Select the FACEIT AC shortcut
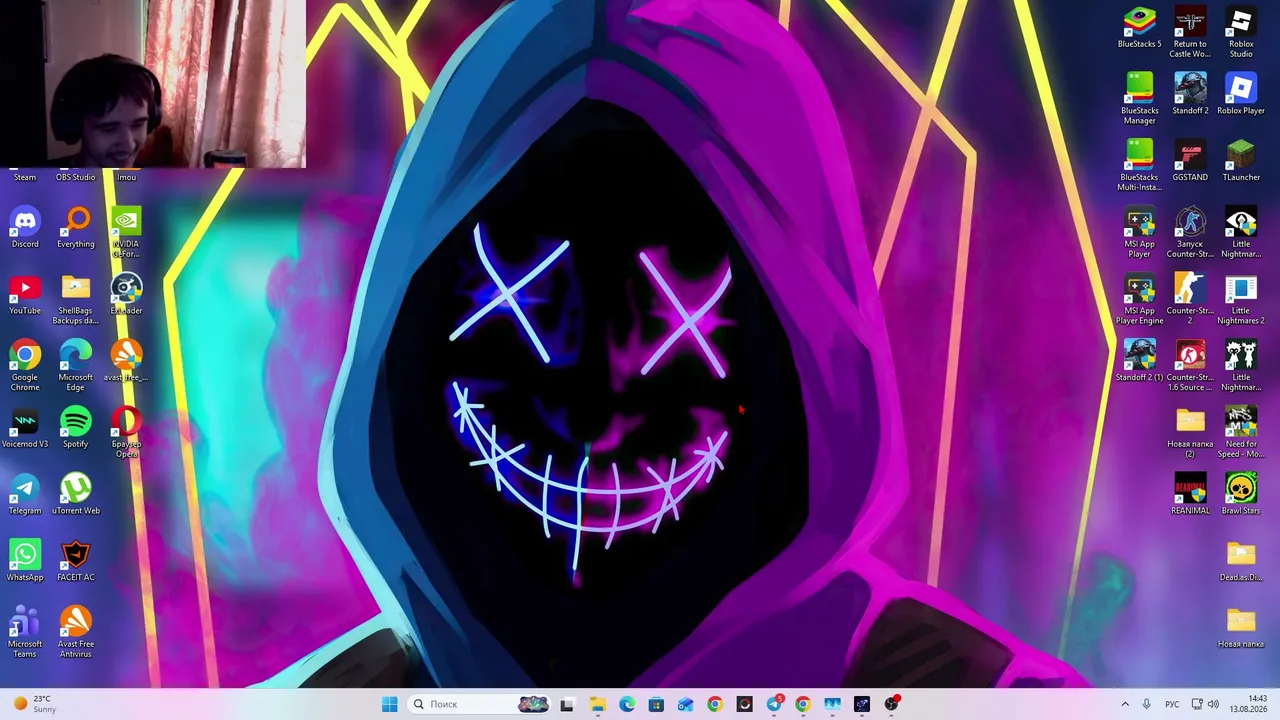This screenshot has width=1280, height=720. point(76,561)
